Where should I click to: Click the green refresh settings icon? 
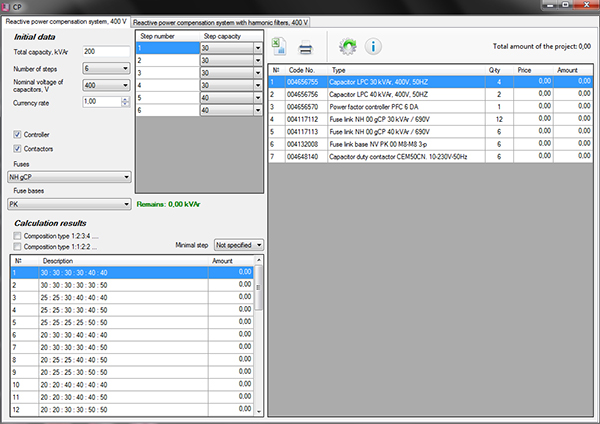click(348, 46)
